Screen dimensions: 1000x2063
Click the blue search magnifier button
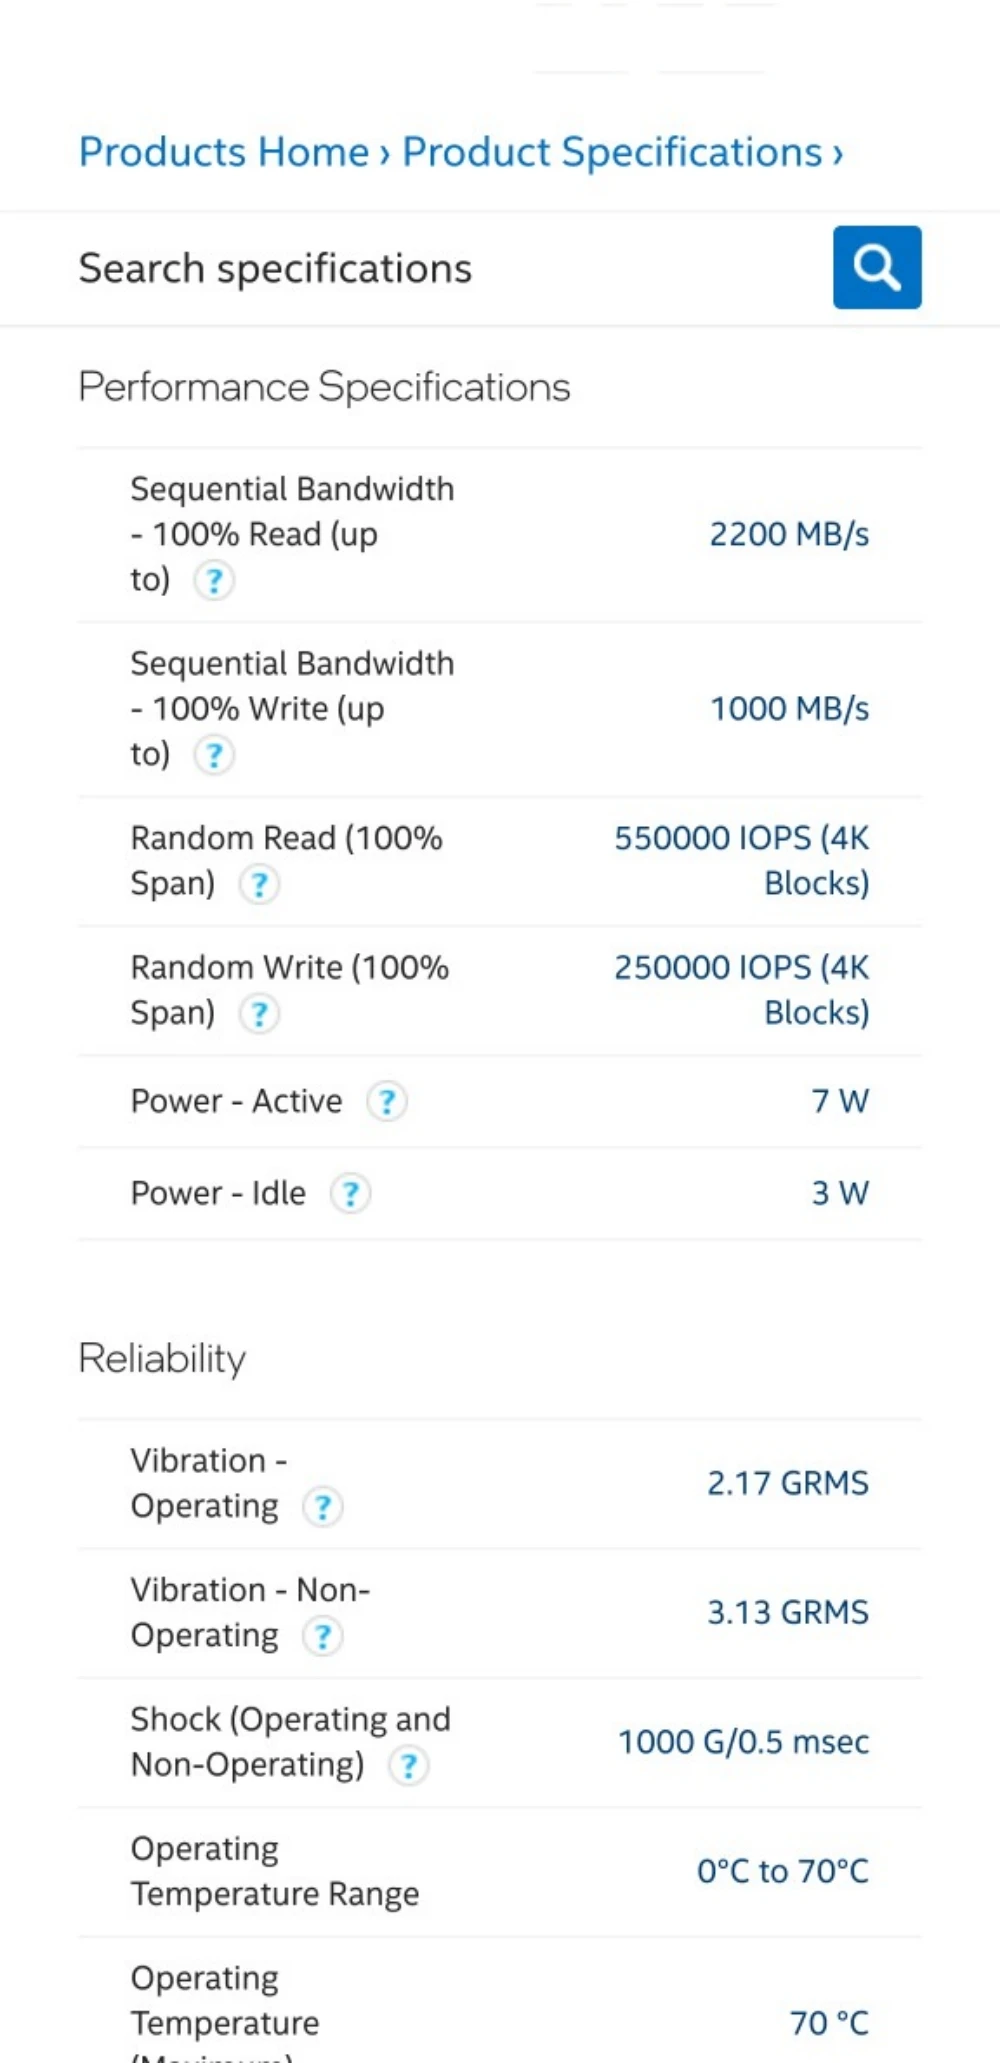876,267
